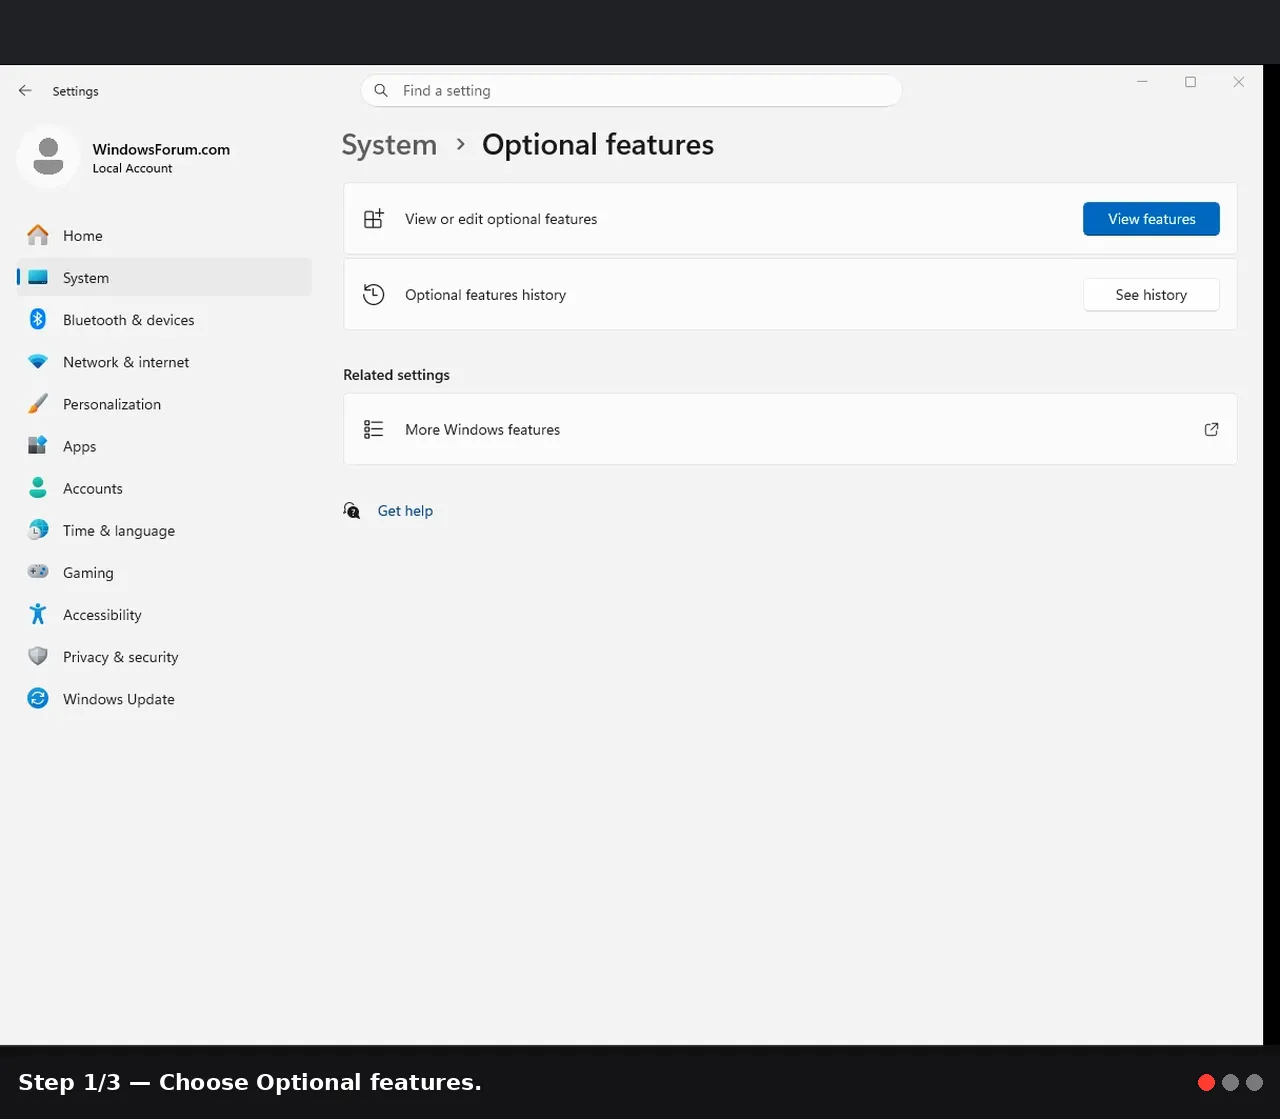Click the System breadcrumb link
This screenshot has width=1280, height=1119.
pos(389,145)
